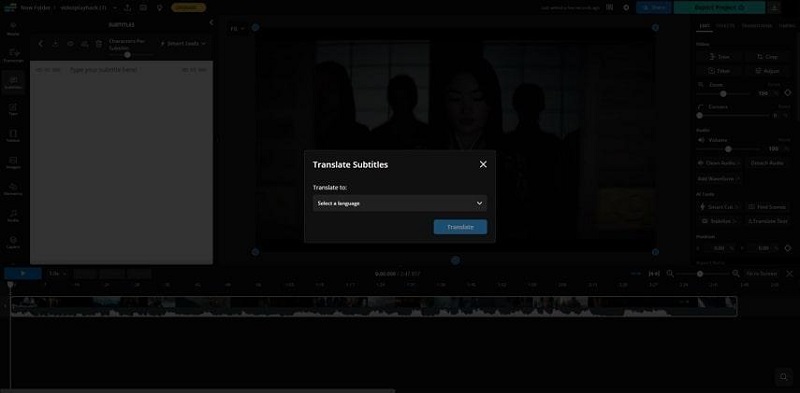Image resolution: width=800 pixels, height=393 pixels.
Task: Open the Transcript sidebar panel
Action: pos(13,56)
